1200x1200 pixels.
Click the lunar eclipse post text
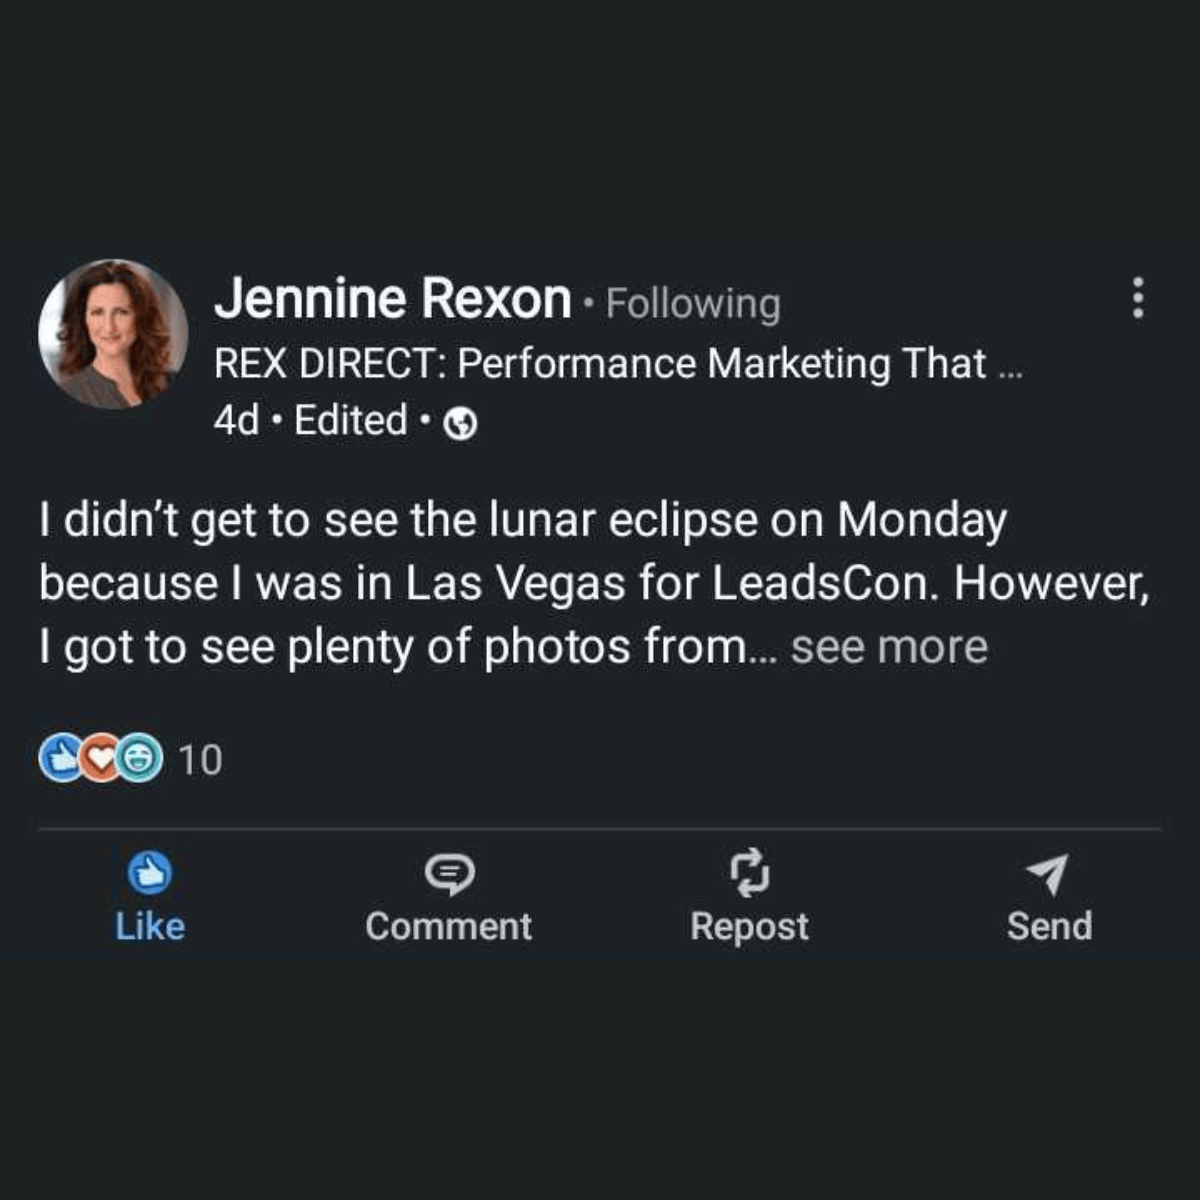(x=594, y=584)
